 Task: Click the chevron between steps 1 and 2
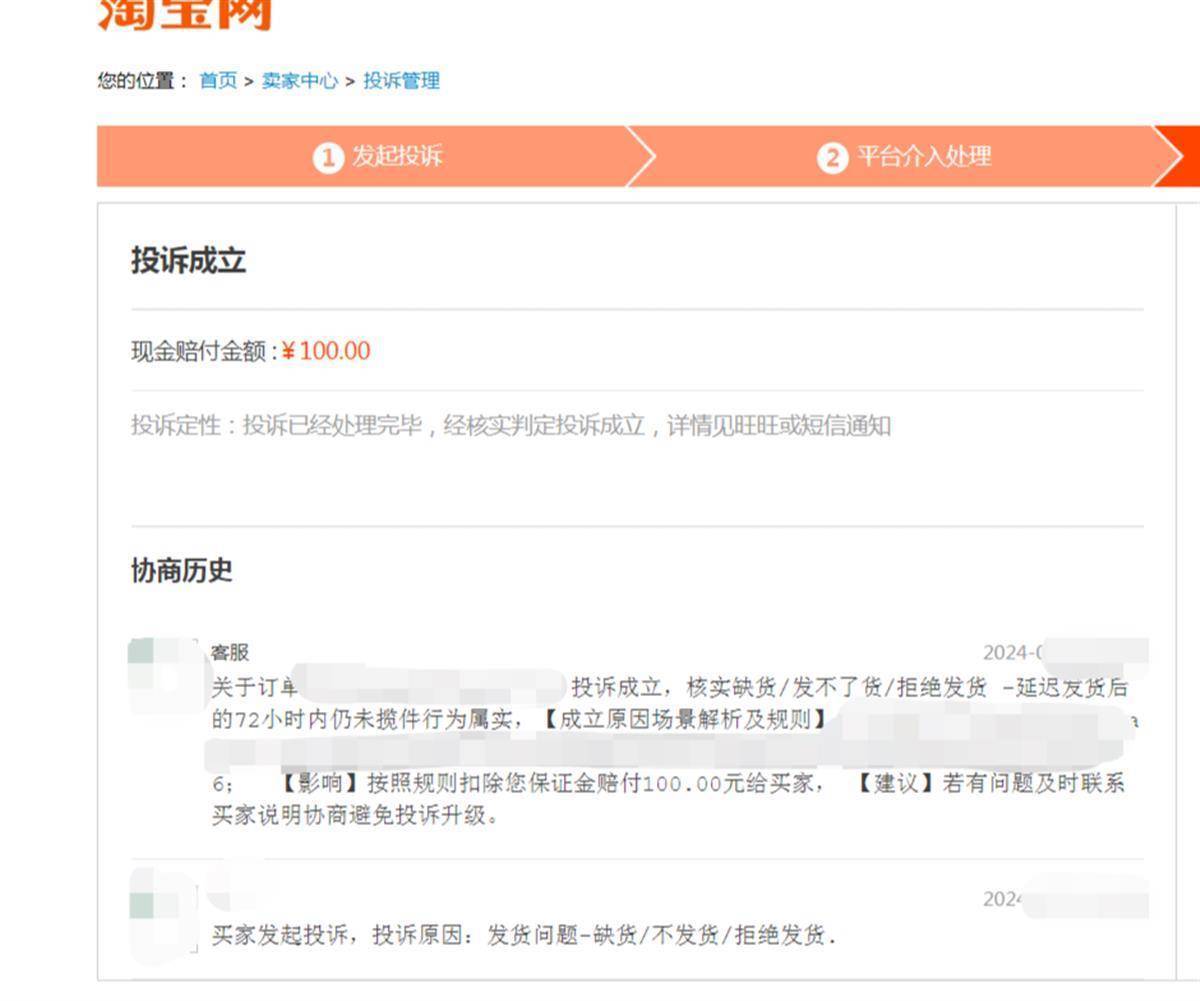tap(641, 157)
